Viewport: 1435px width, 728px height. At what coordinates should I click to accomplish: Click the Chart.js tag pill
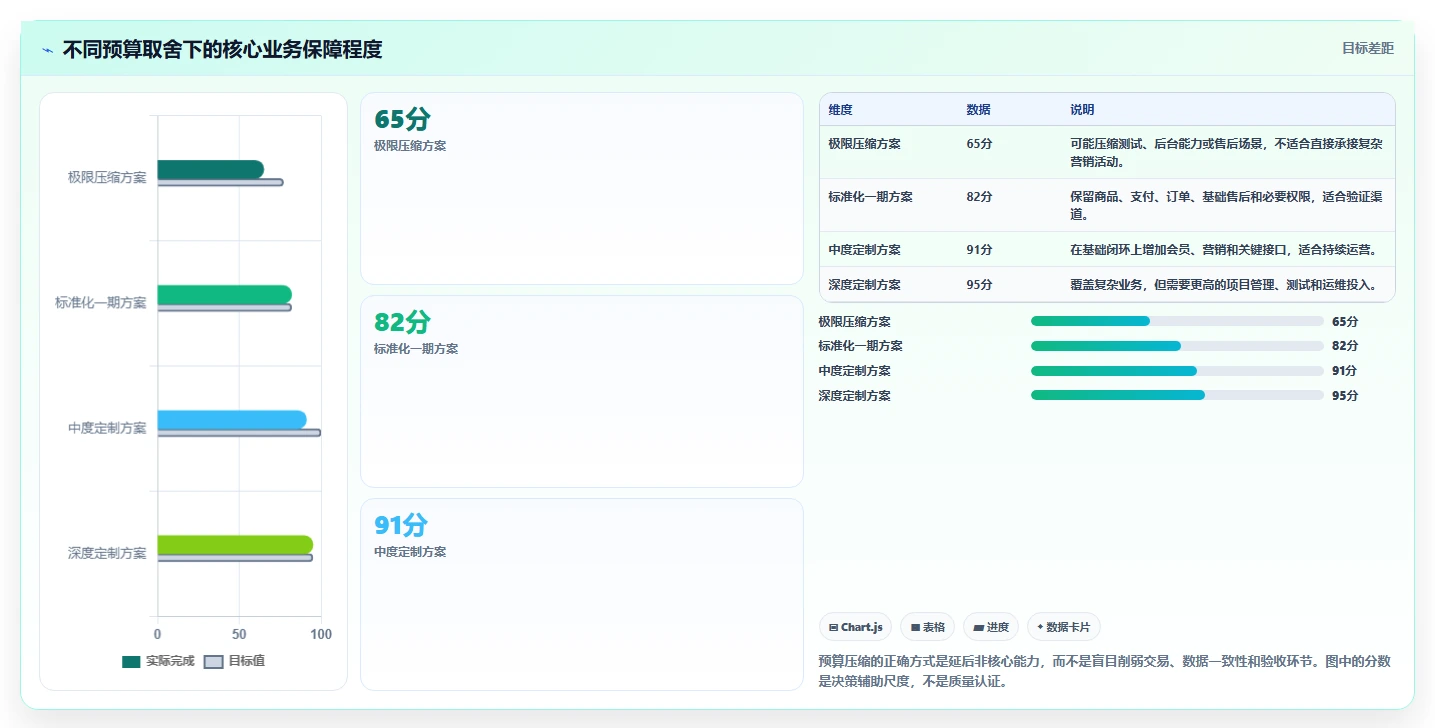855,627
